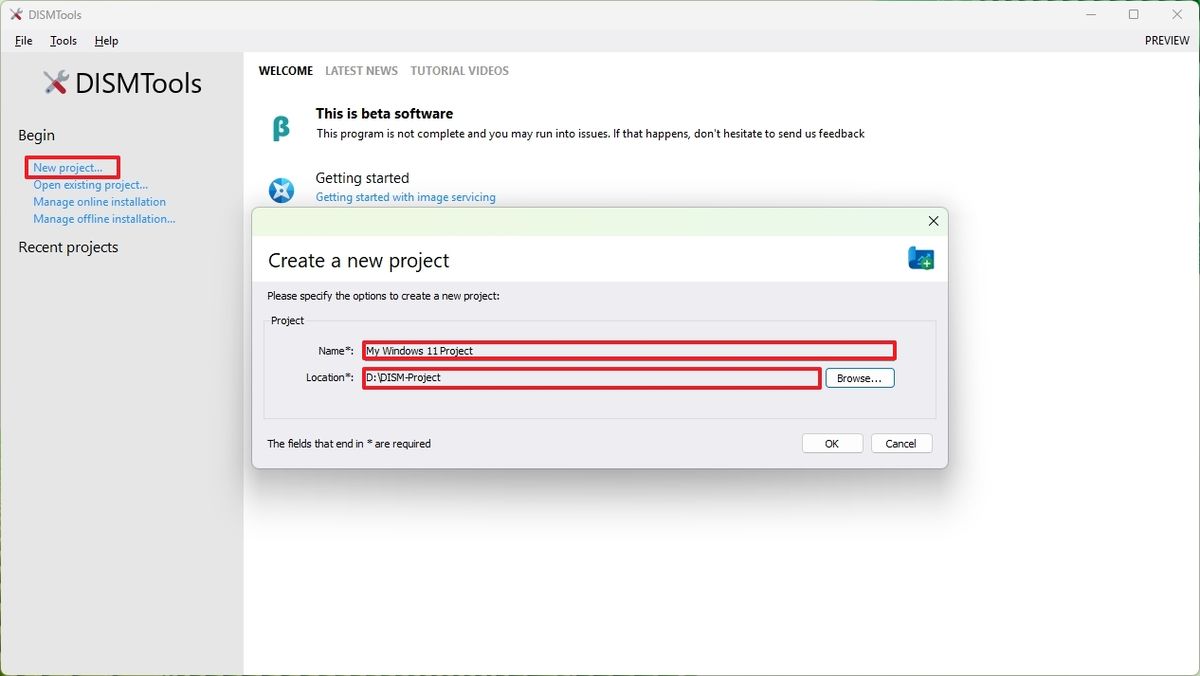Click the DISMTools title bar icon
1200x676 pixels.
click(14, 14)
